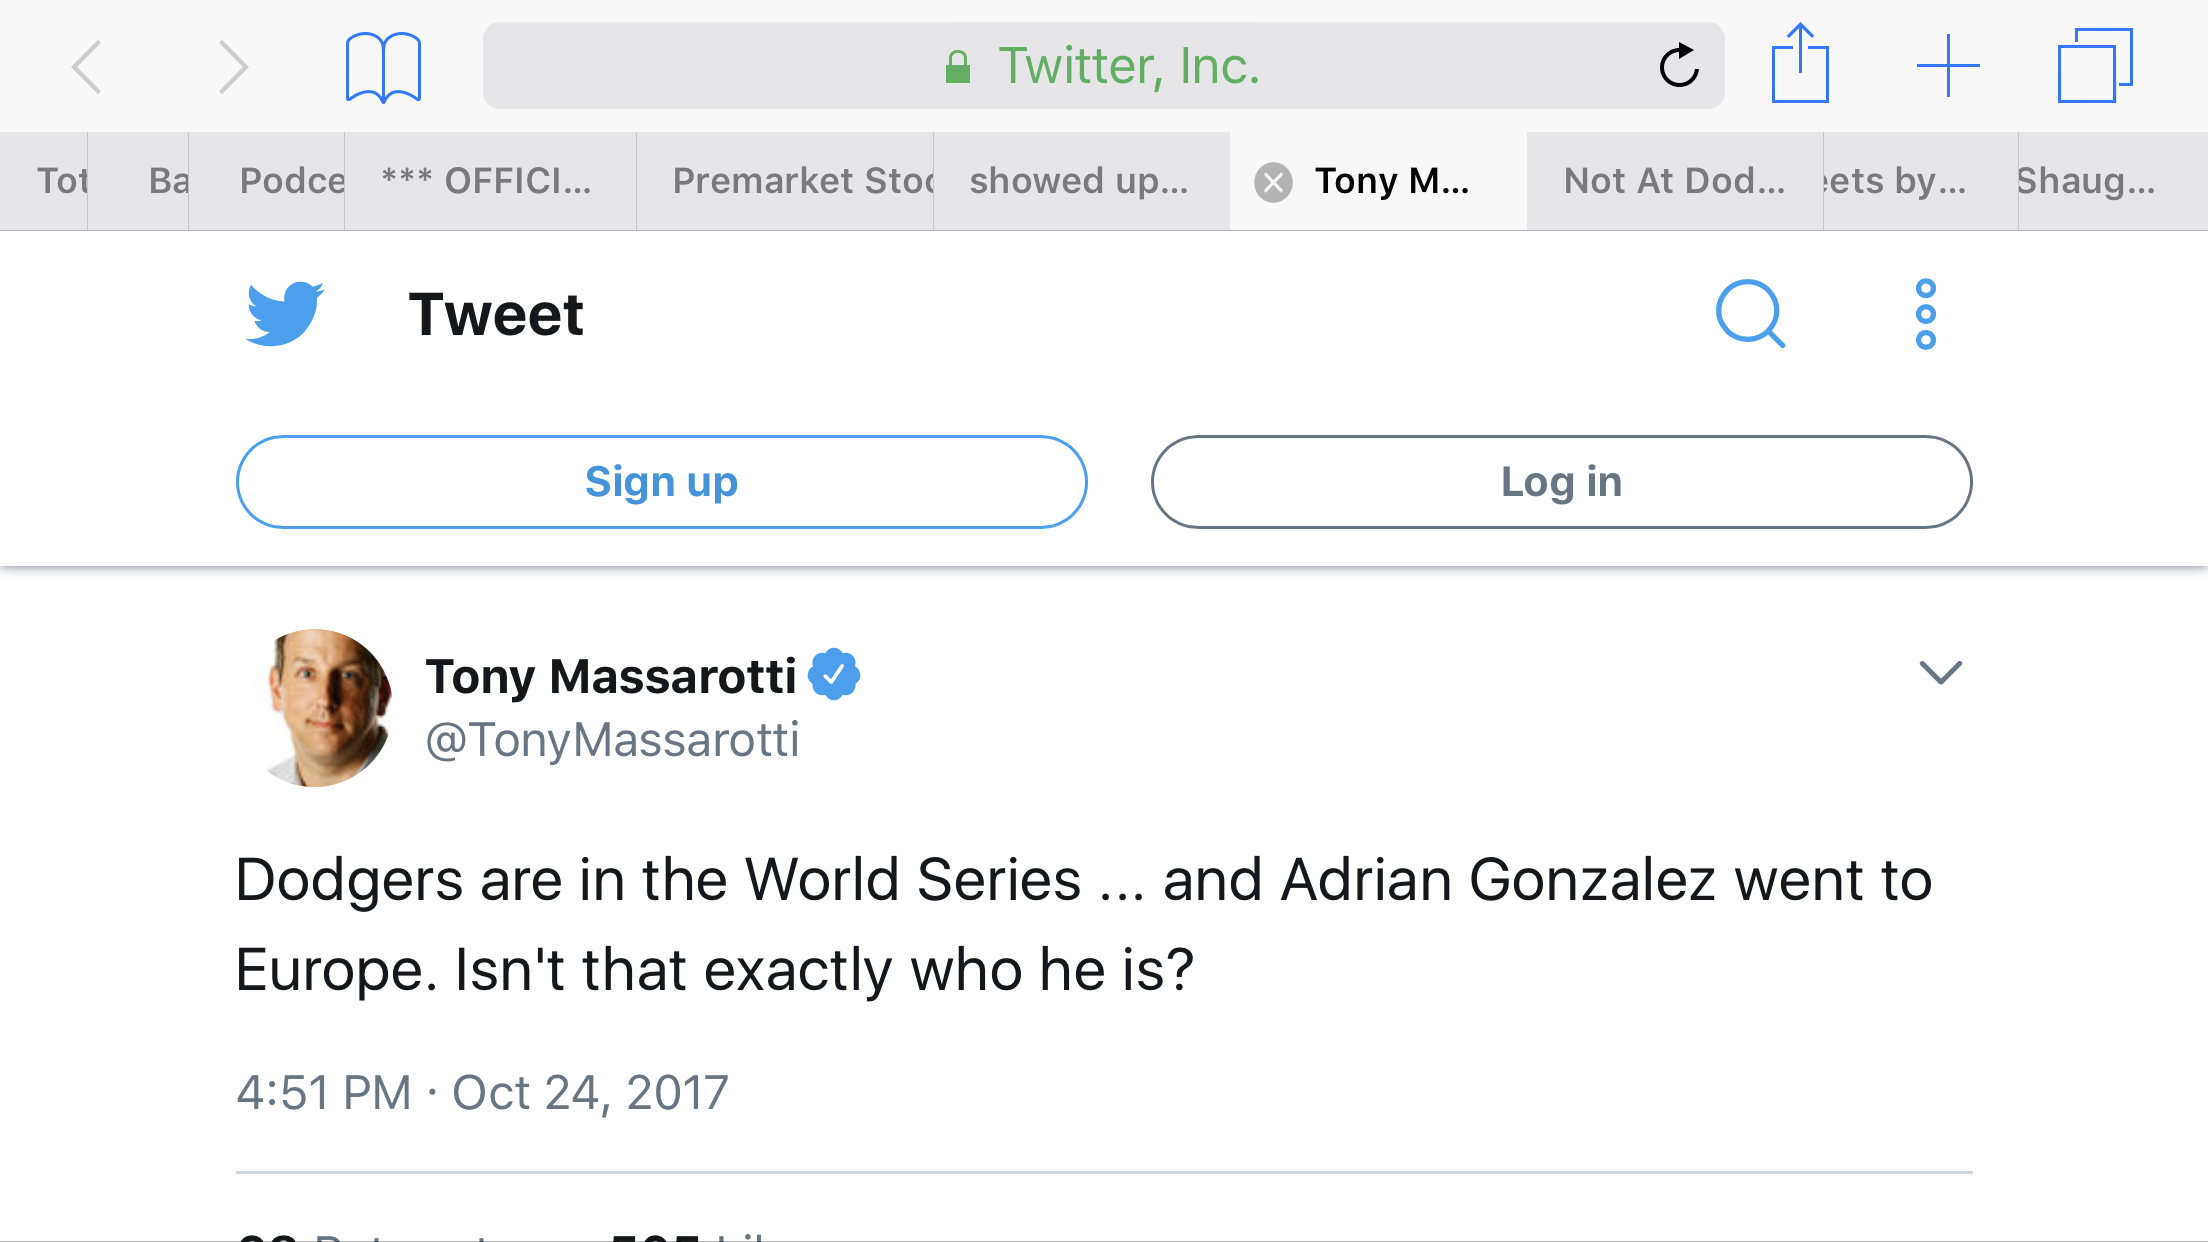Show all tabs with the tab overview icon
This screenshot has width=2208, height=1242.
(2094, 66)
